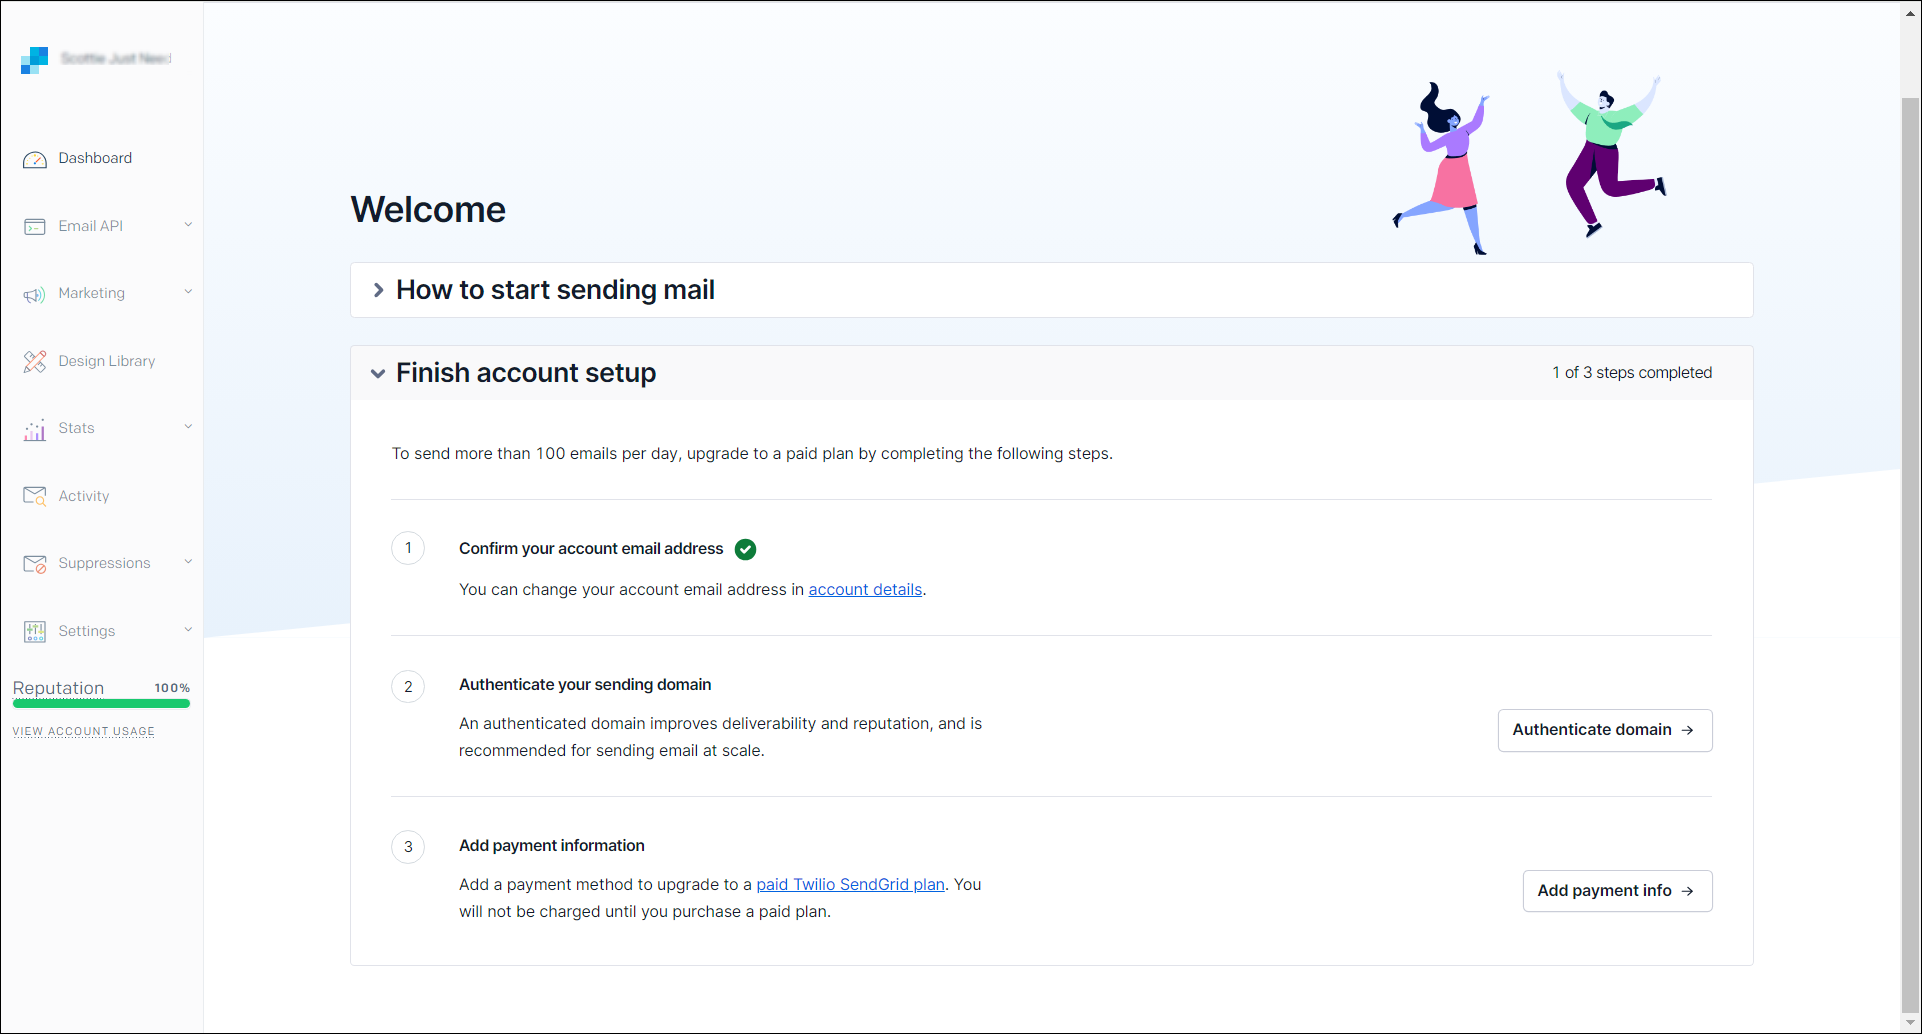Expand the Marketing submenu chevron
The height and width of the screenshot is (1034, 1922).
click(188, 292)
